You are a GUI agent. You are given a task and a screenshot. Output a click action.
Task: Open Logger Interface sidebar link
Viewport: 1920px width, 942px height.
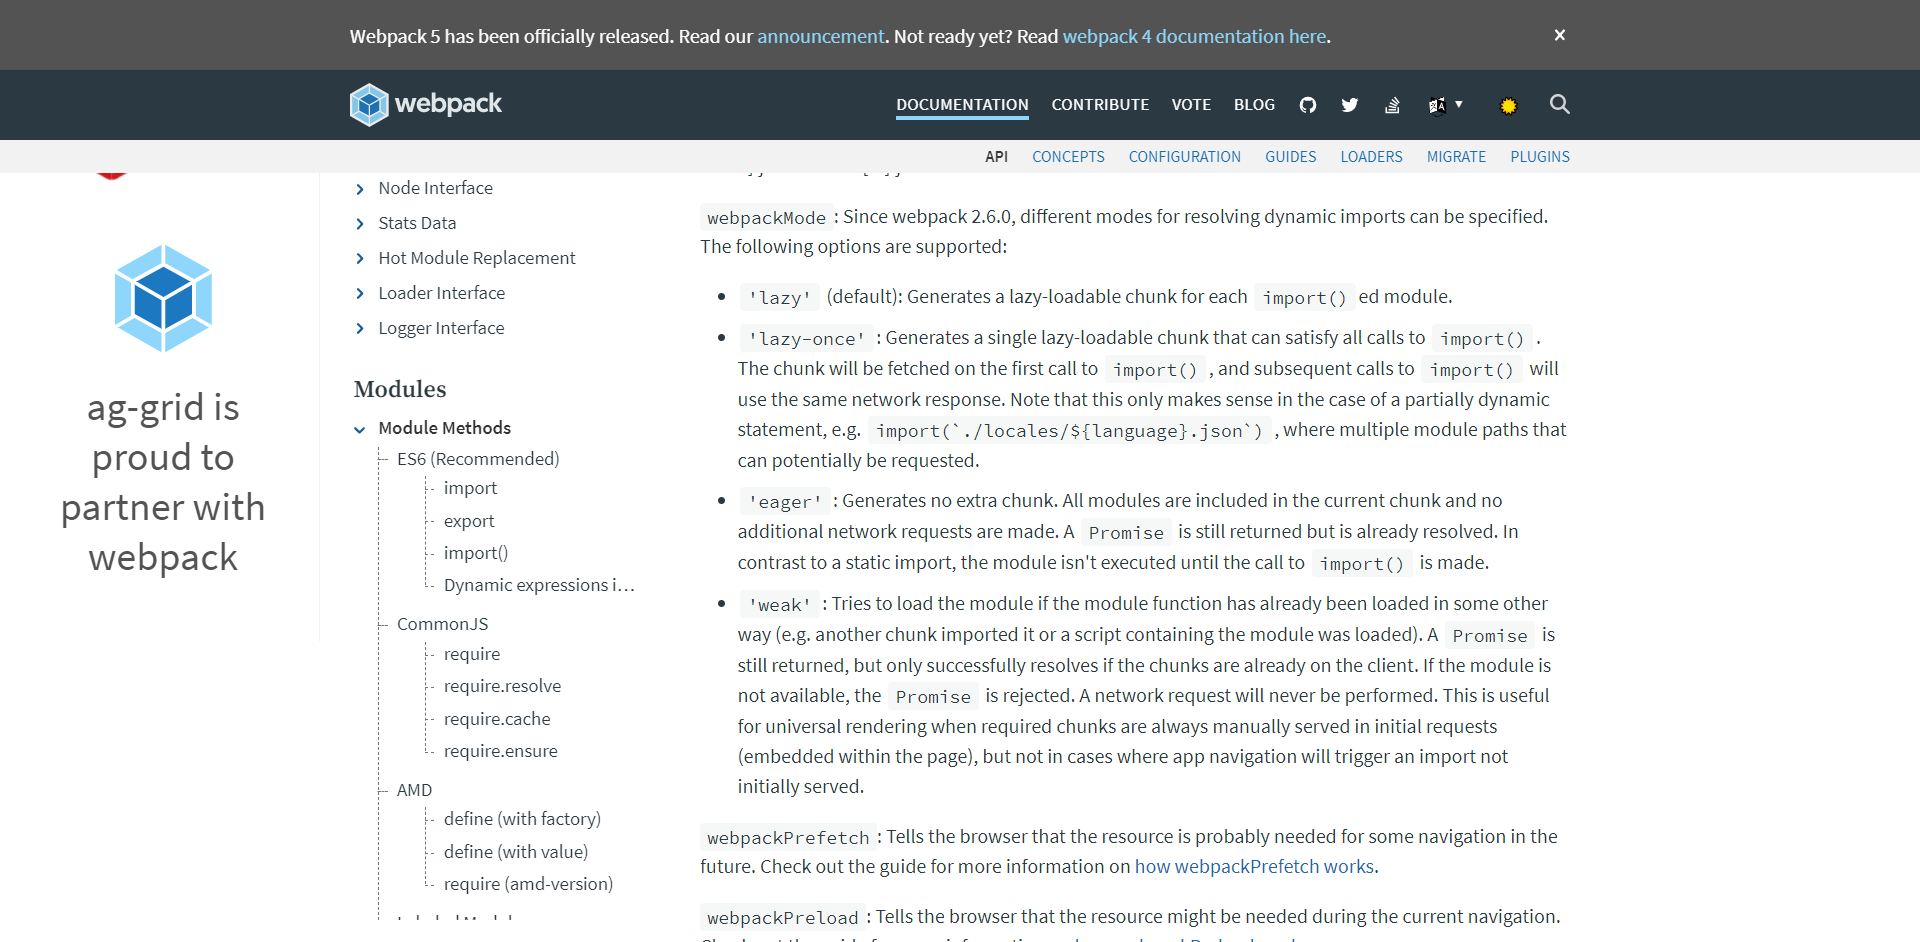point(441,328)
